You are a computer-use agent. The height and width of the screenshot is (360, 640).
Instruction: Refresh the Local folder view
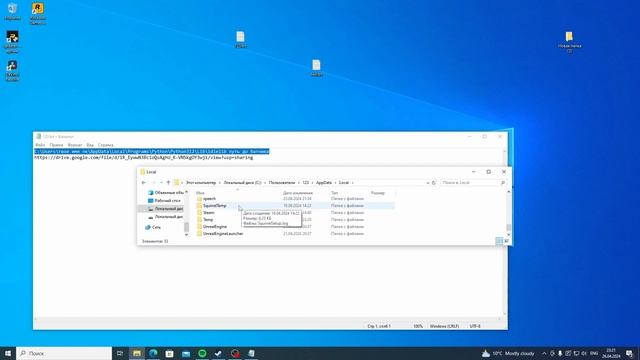434,183
